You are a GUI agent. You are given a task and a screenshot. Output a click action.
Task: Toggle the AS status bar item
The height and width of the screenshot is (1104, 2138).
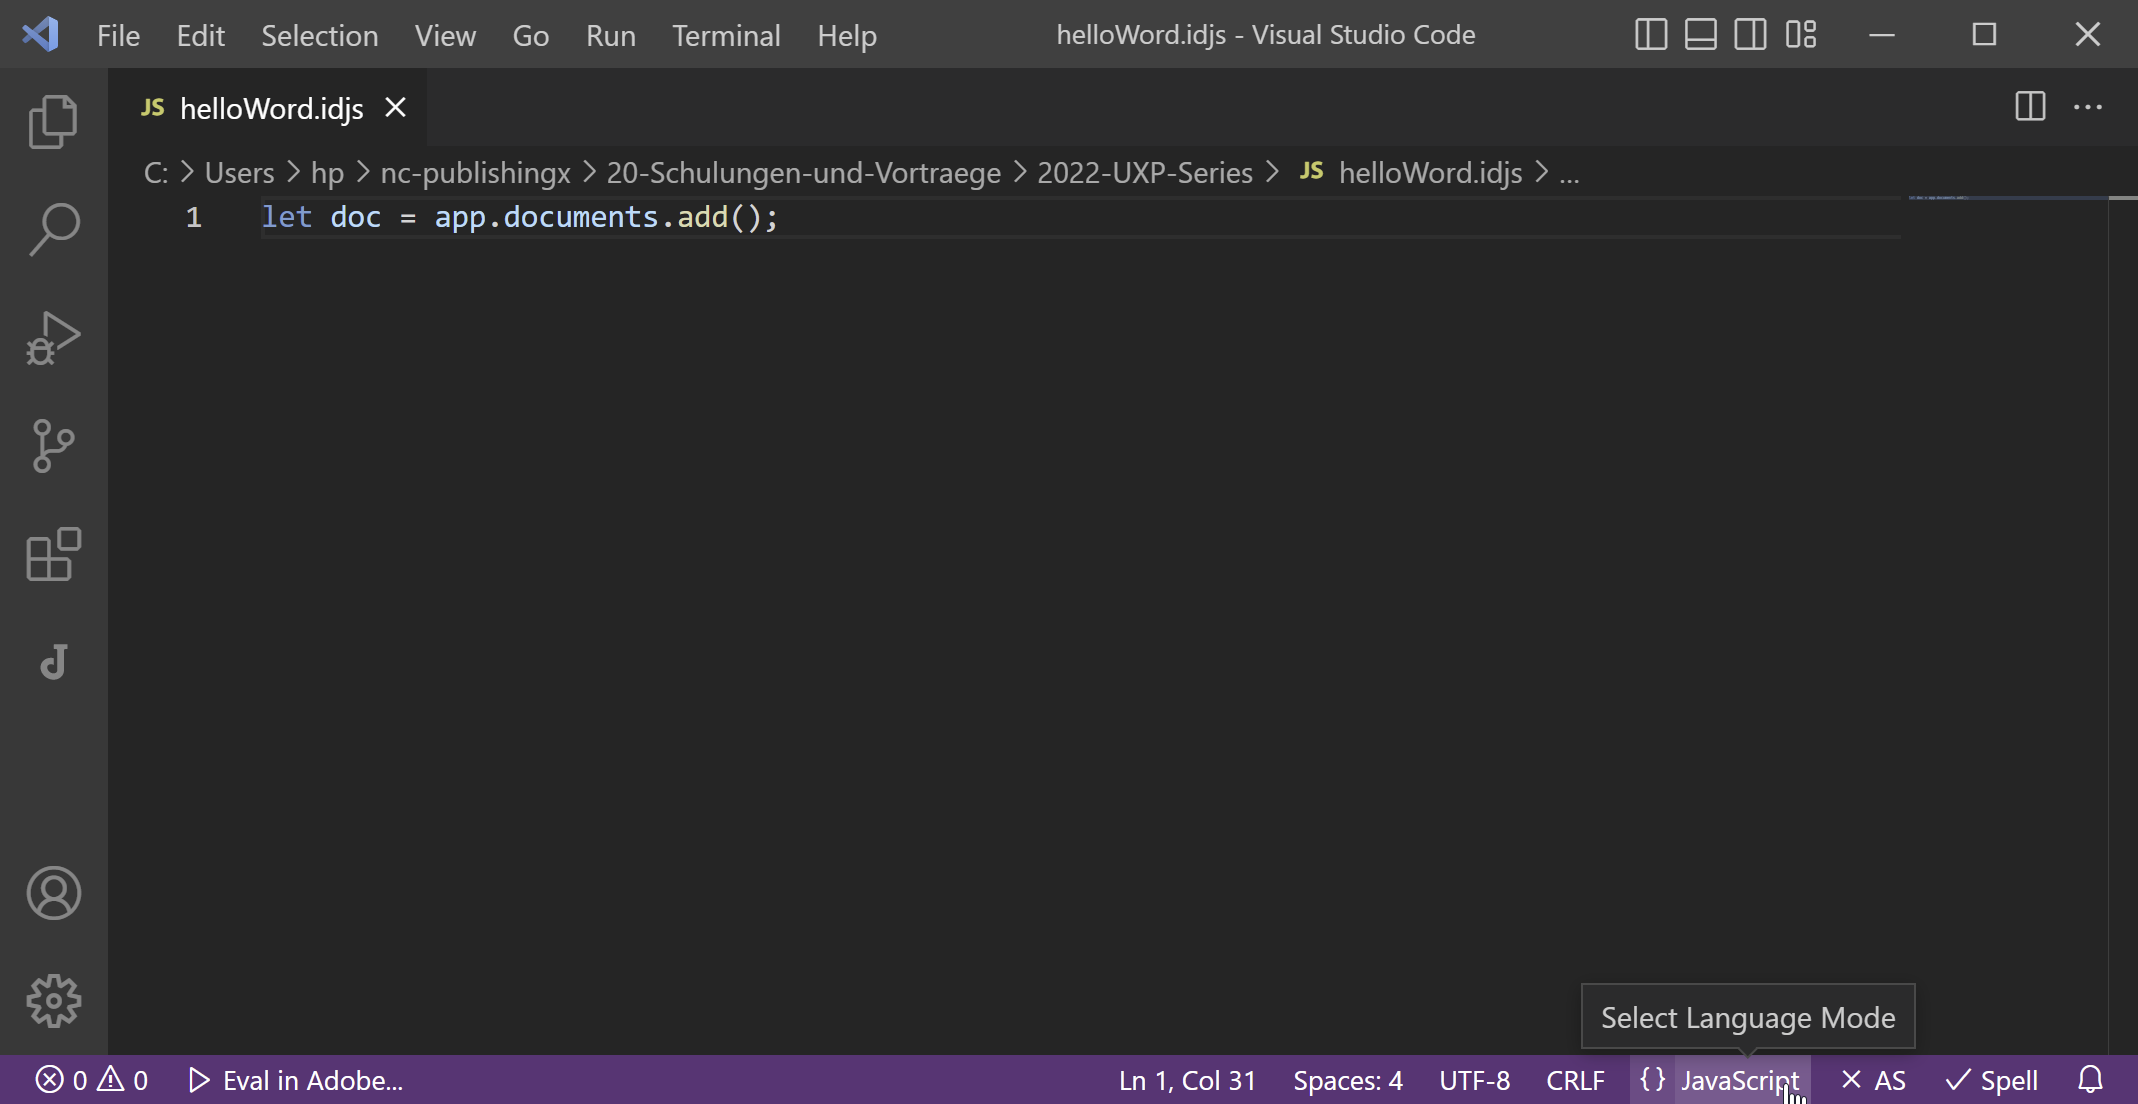pos(1873,1080)
